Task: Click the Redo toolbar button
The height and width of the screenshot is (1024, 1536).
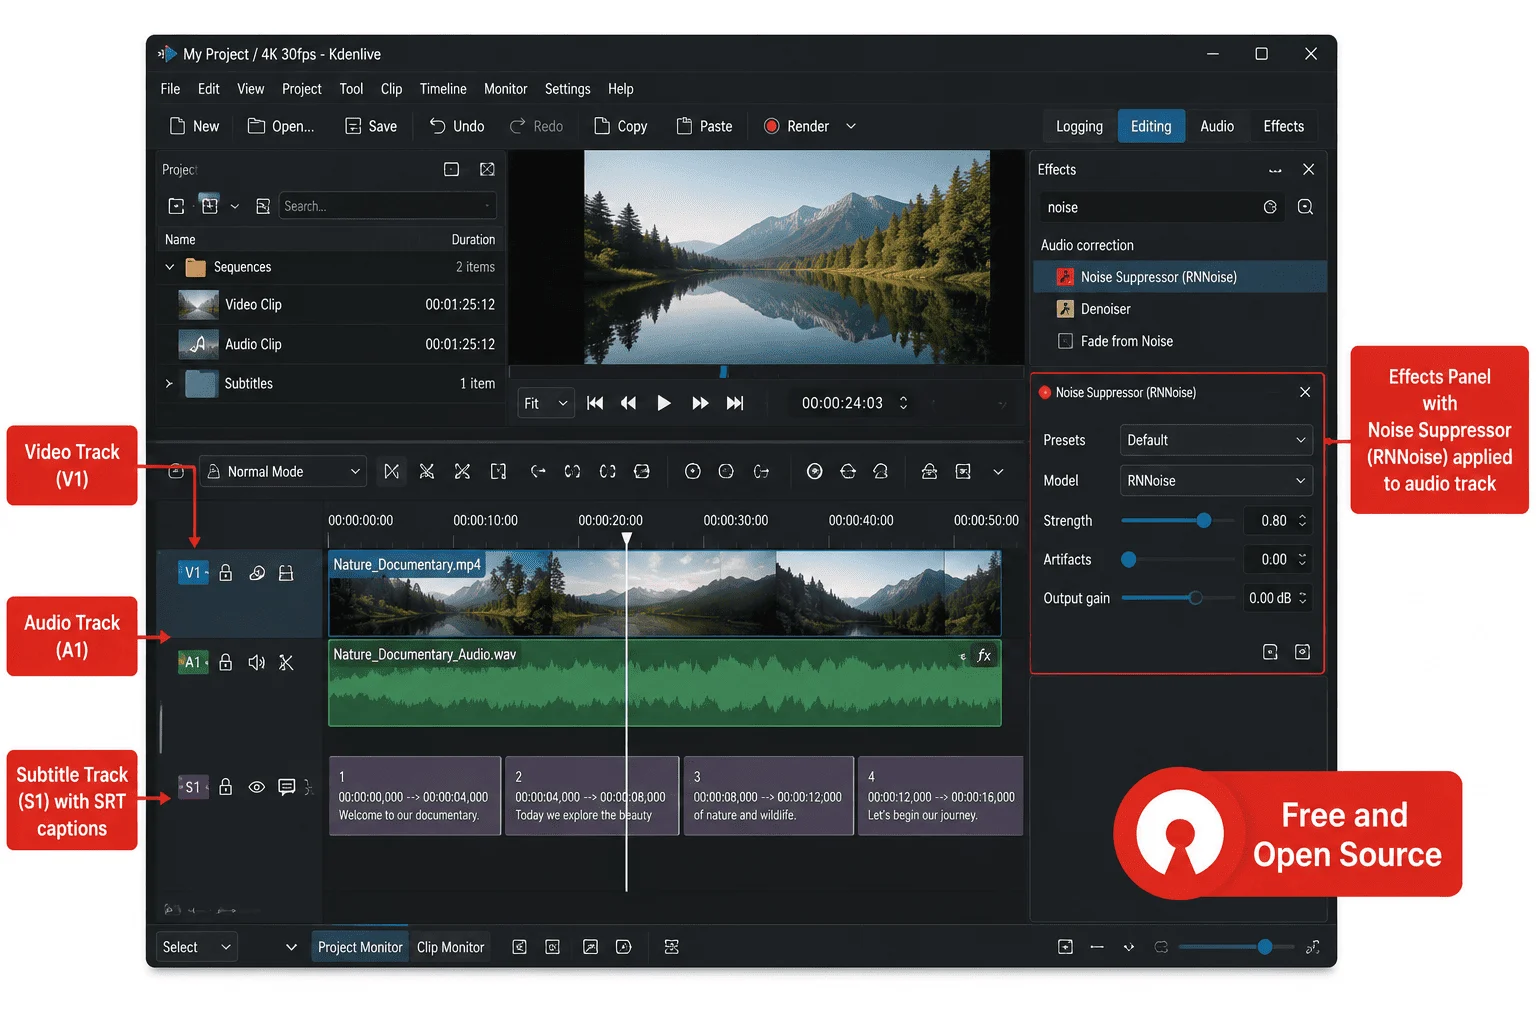Action: (x=536, y=126)
